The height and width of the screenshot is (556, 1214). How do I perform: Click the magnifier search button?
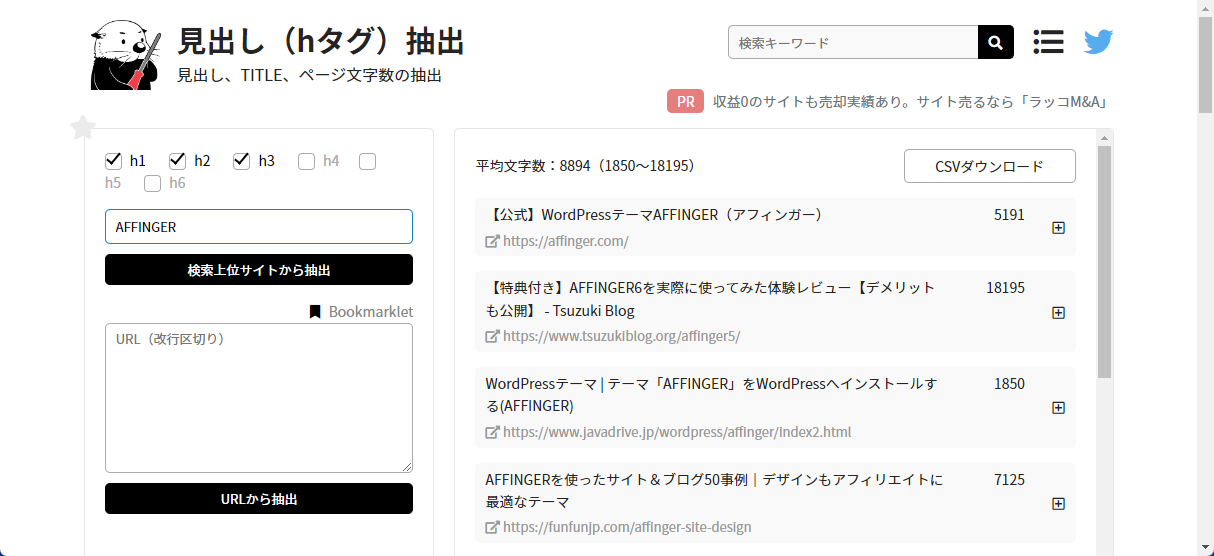(x=995, y=42)
